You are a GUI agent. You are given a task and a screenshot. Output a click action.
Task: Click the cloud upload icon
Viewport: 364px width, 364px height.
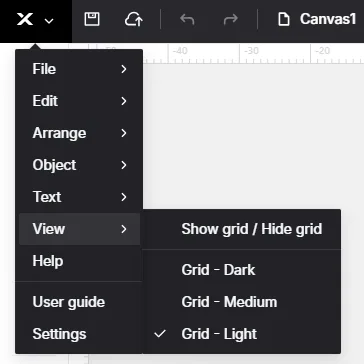tap(134, 19)
